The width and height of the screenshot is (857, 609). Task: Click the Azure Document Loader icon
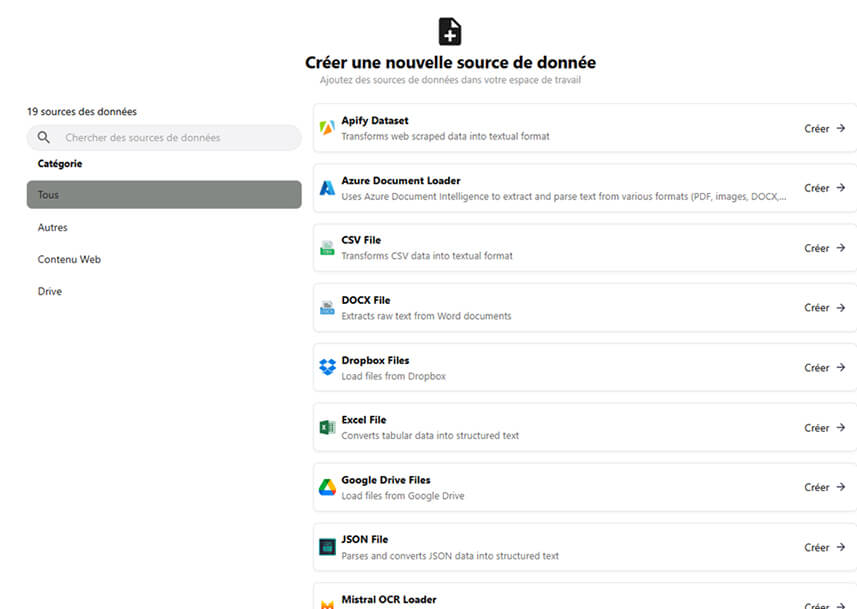pyautogui.click(x=328, y=187)
